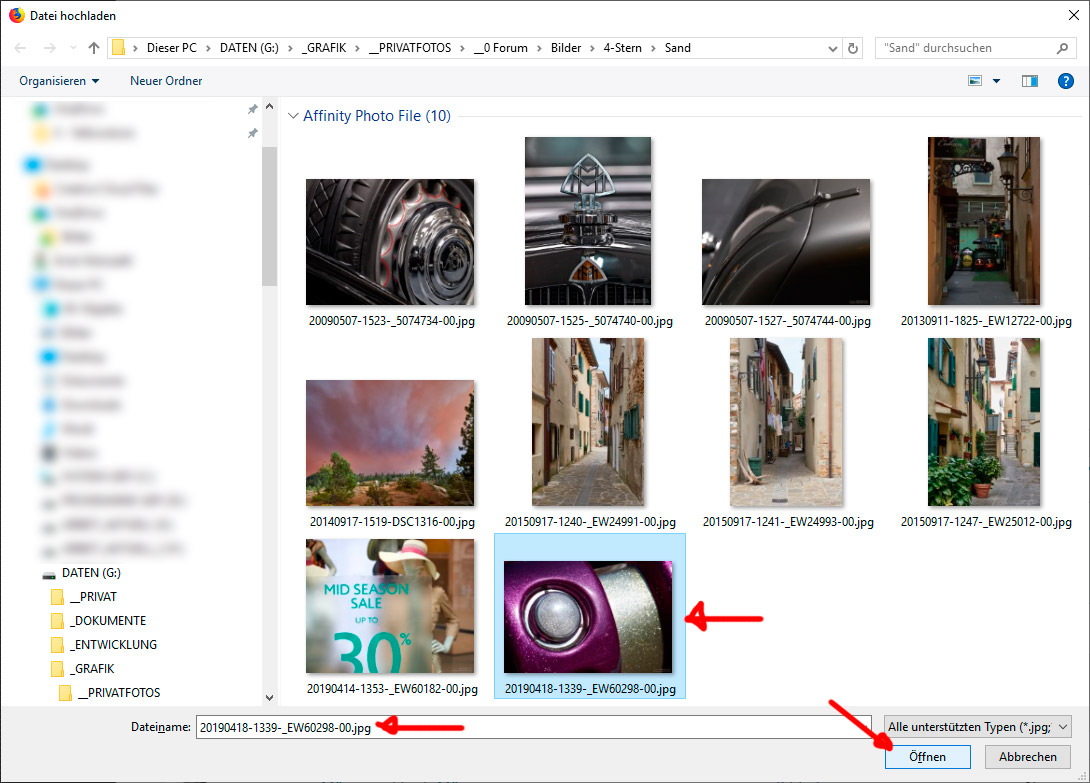Viewport: 1090px width, 783px height.
Task: Click file name 20190418-1339-_EW60298-00.jpg
Action: pyautogui.click(x=590, y=688)
